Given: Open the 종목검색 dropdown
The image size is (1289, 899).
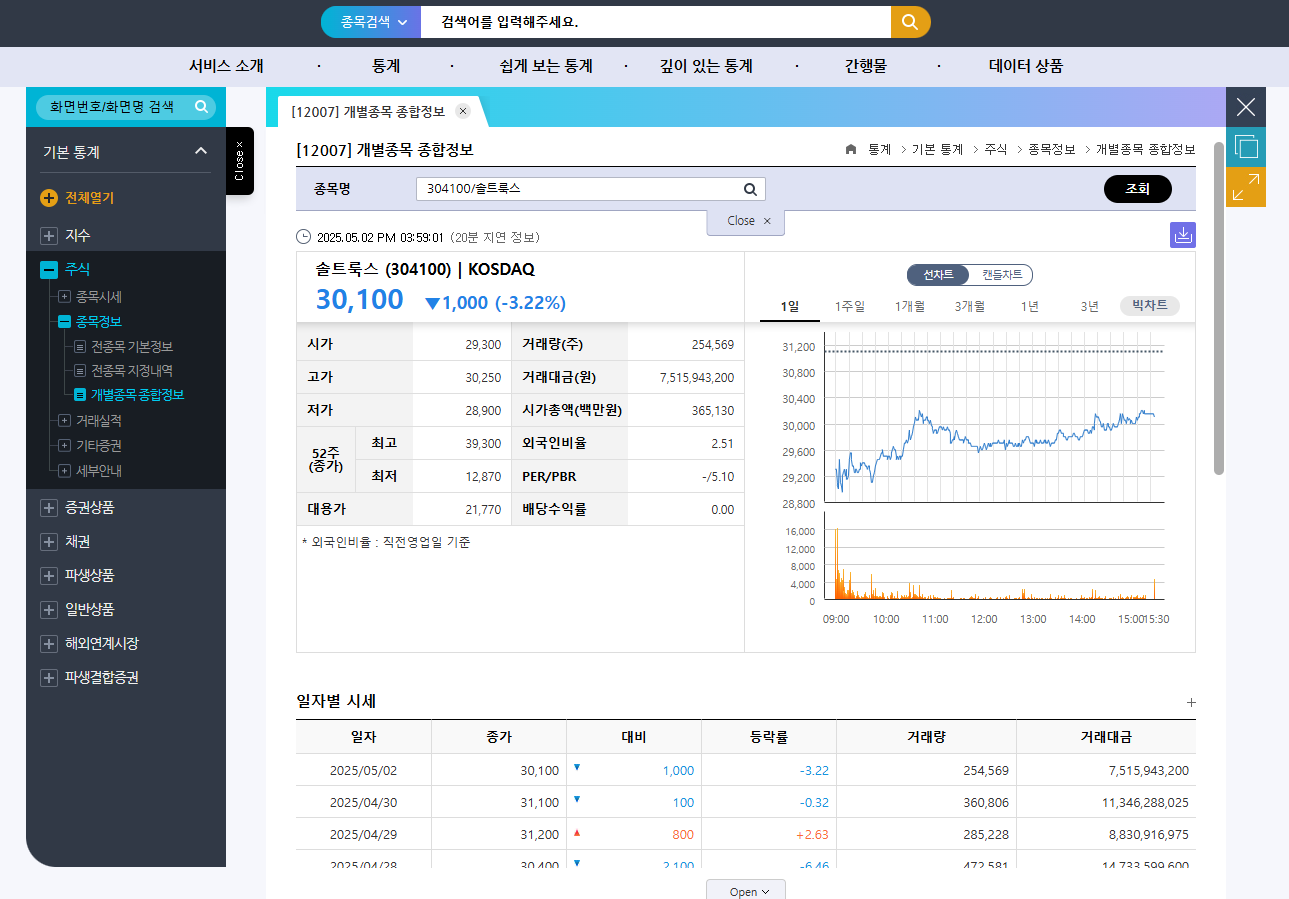Looking at the screenshot, I should pyautogui.click(x=369, y=21).
